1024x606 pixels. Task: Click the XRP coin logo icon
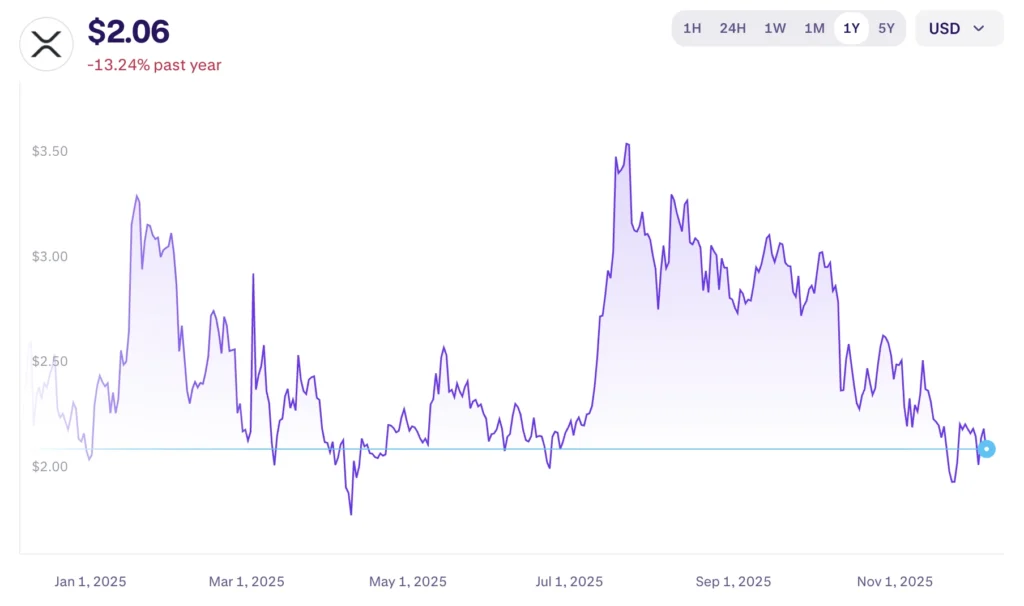pos(46,44)
